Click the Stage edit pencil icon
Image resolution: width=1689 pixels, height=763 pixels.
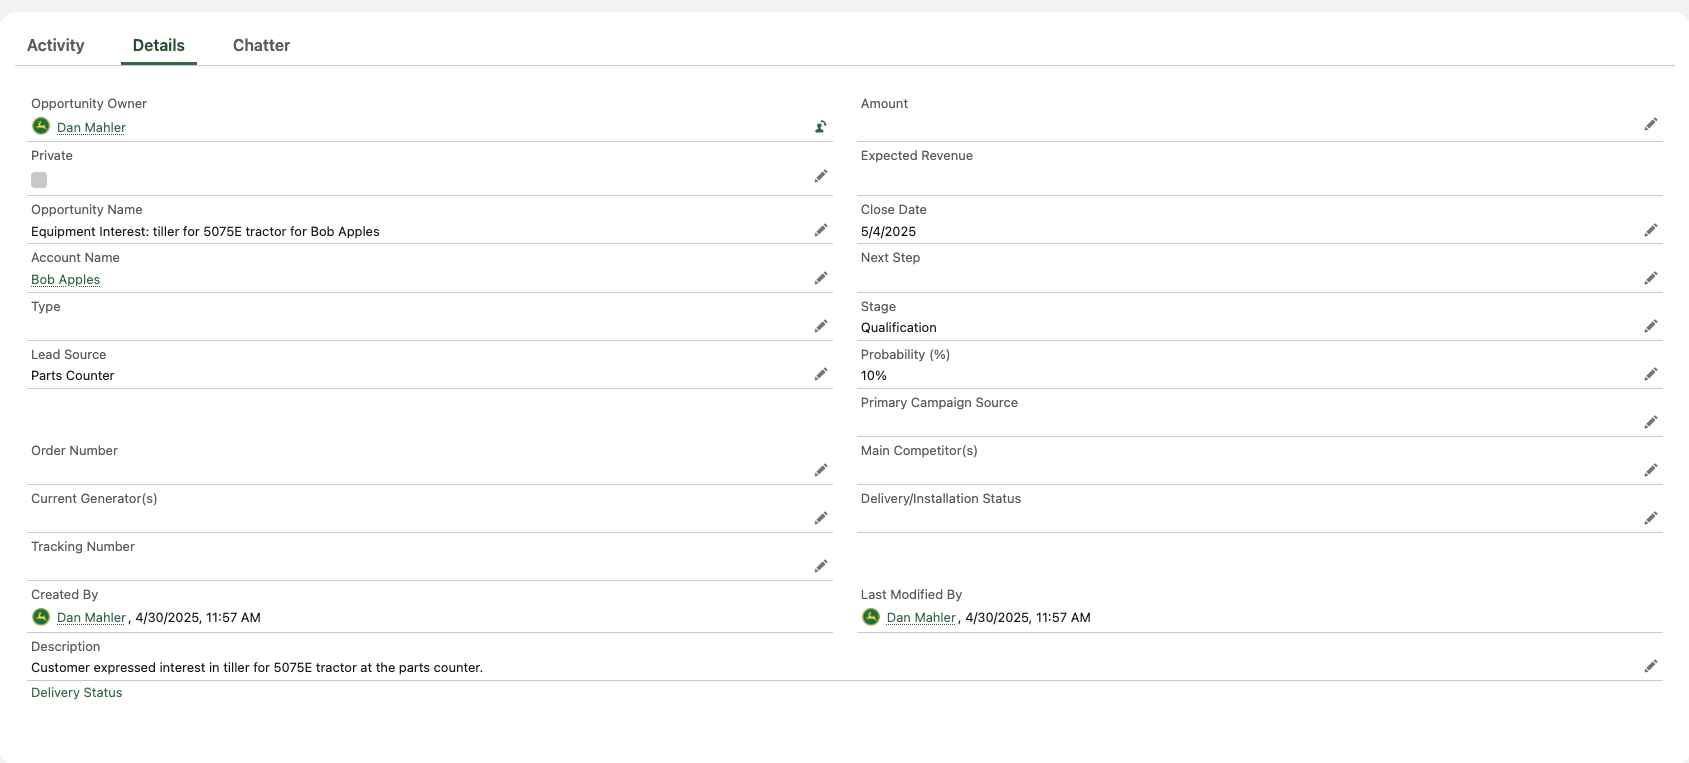1651,326
